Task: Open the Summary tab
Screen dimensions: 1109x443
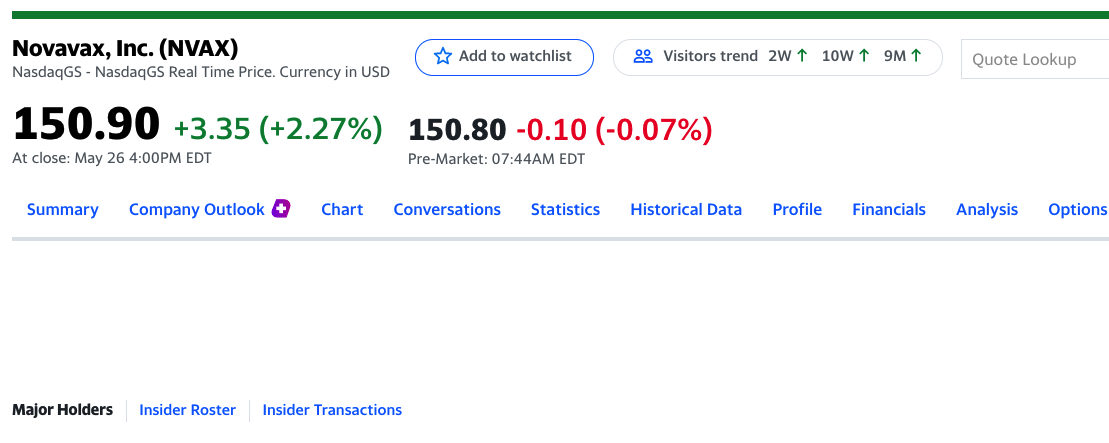Action: pyautogui.click(x=62, y=209)
